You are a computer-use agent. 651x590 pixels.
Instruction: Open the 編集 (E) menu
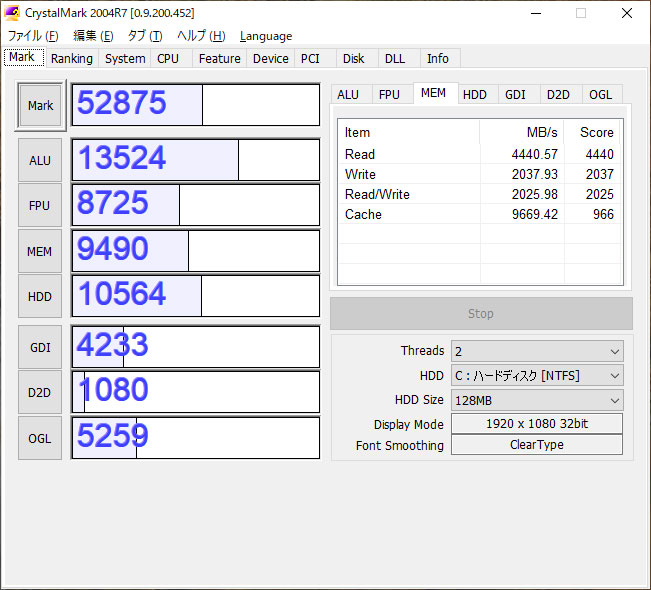pyautogui.click(x=93, y=36)
